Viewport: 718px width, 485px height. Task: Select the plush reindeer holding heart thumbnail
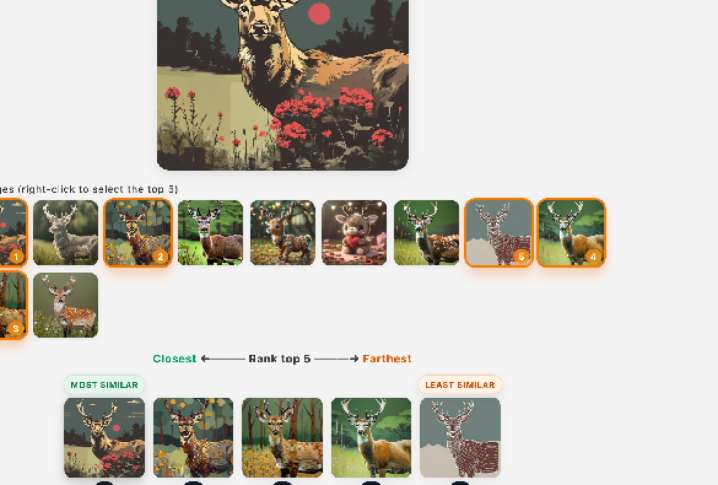click(x=354, y=233)
